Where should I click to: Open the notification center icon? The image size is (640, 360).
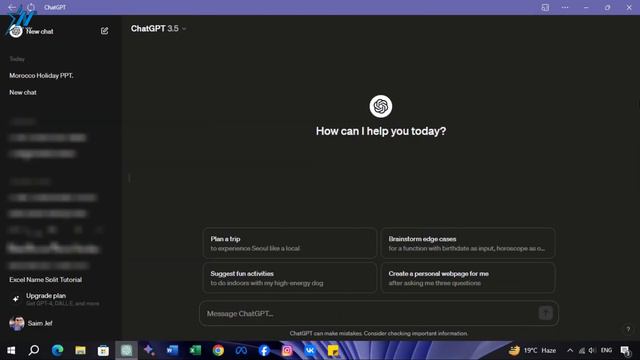625,351
